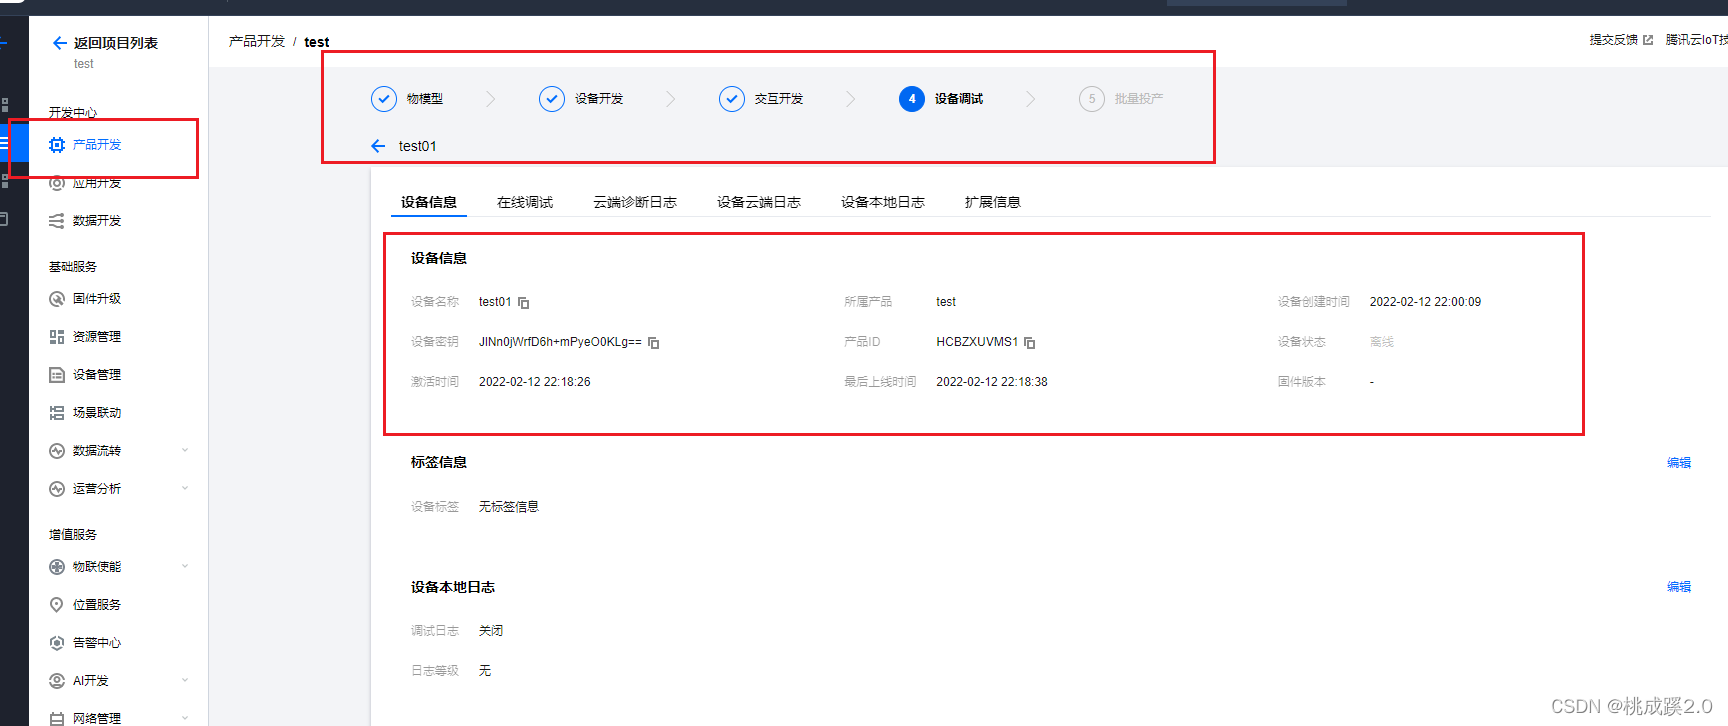Click the step 5 批量投产 circle

(1092, 99)
